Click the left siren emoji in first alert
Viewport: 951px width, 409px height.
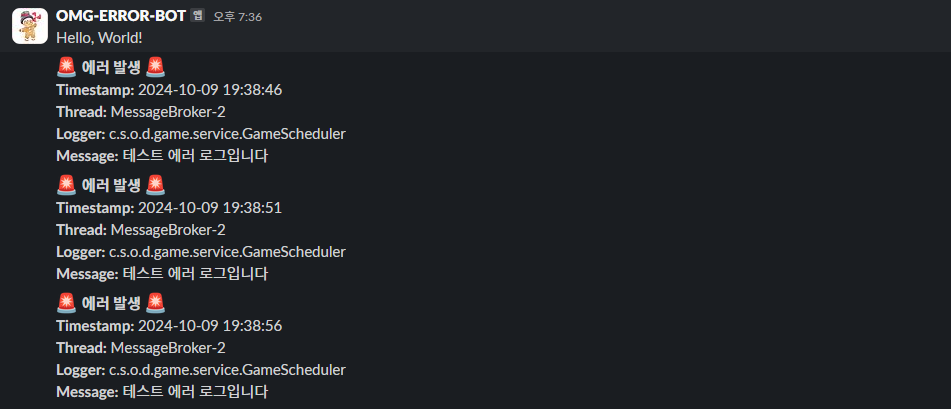66,67
